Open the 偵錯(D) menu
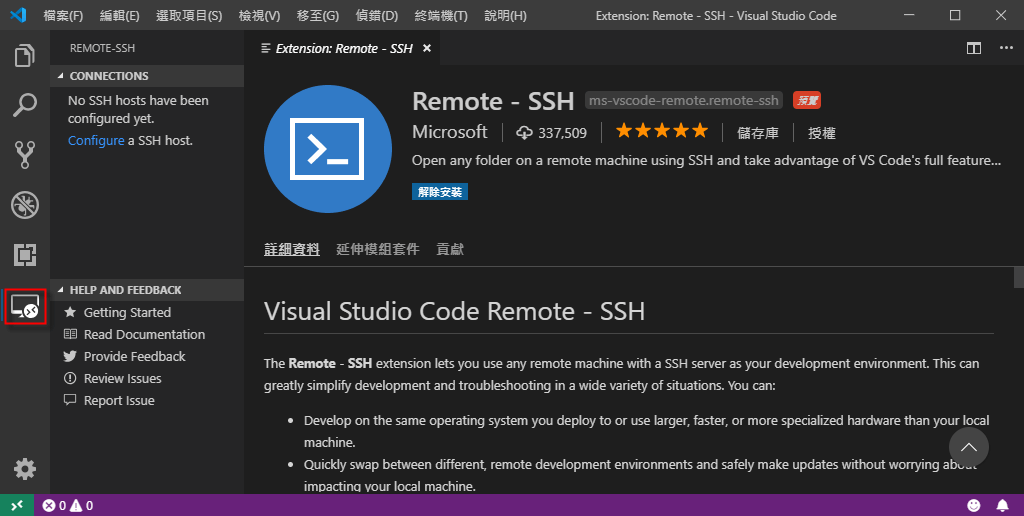 click(377, 16)
